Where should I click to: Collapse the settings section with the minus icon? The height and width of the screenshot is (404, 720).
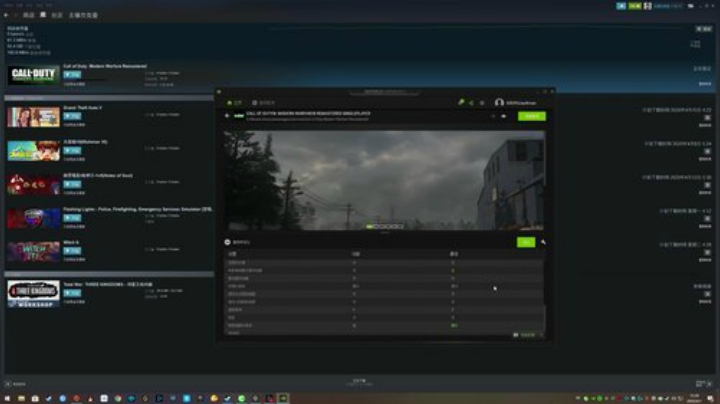click(227, 242)
